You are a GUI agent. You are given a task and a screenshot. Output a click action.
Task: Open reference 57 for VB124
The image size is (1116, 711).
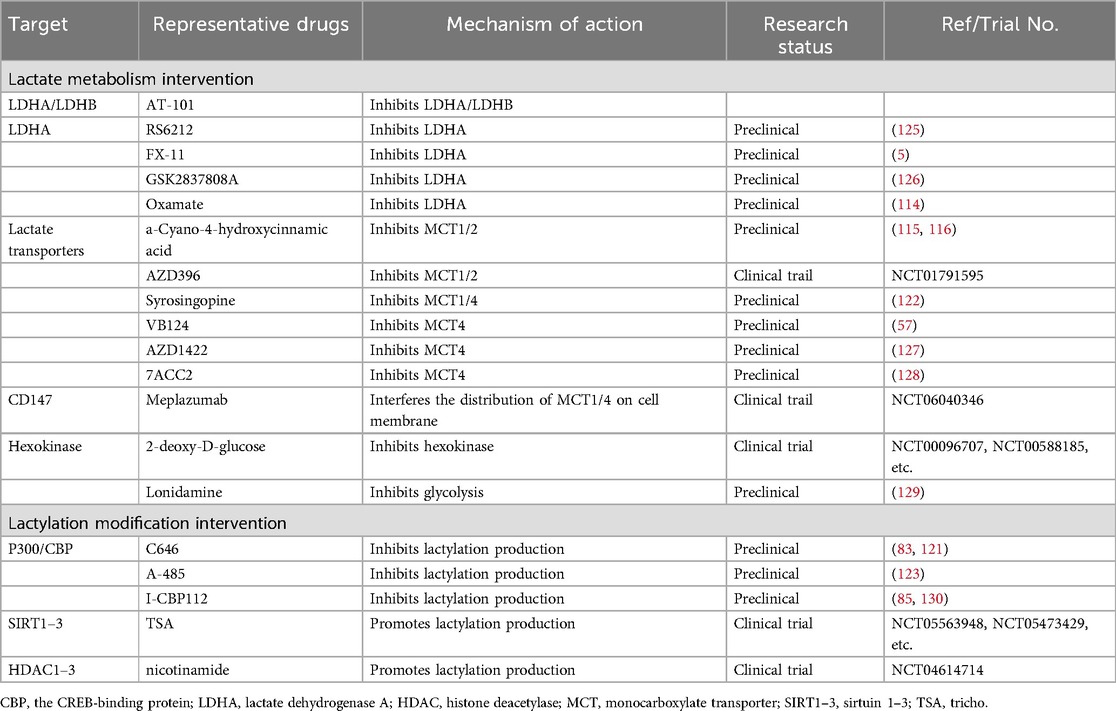(905, 325)
